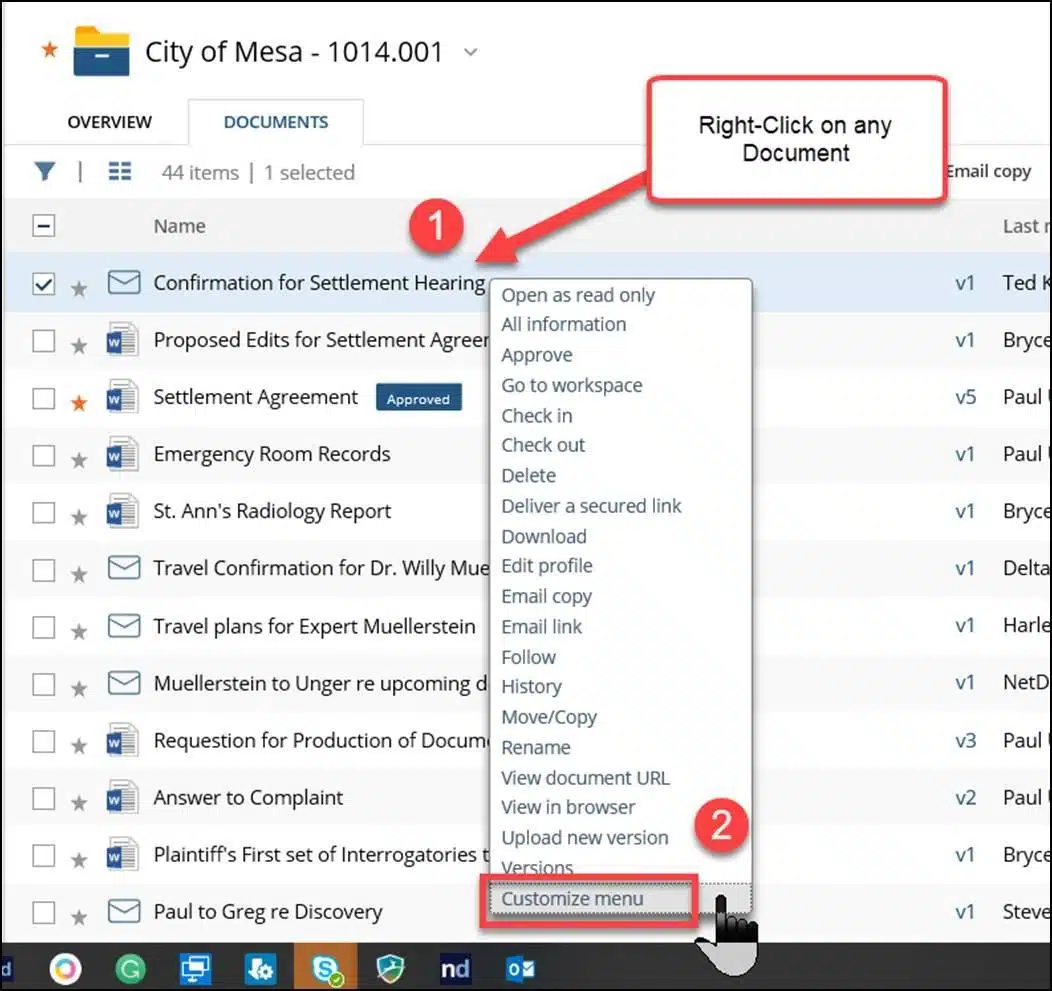Image resolution: width=1052 pixels, height=991 pixels.
Task: Click the Email copy toolbar button
Action: tap(989, 172)
